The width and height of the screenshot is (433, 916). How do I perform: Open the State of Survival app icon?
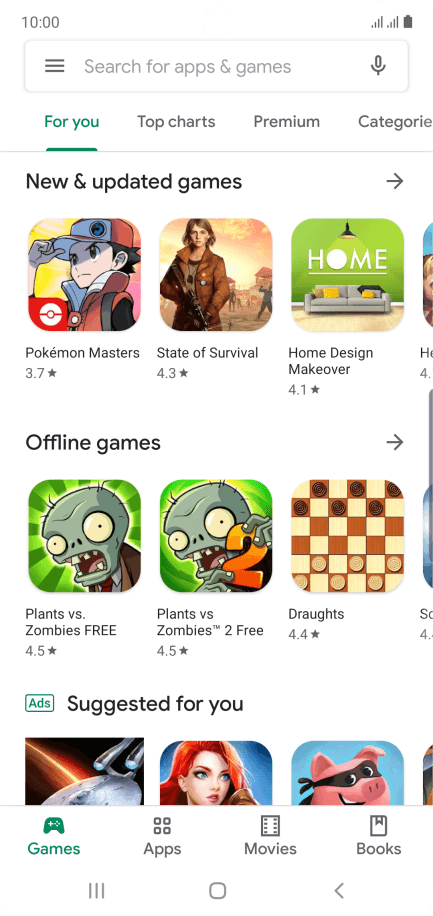(216, 275)
